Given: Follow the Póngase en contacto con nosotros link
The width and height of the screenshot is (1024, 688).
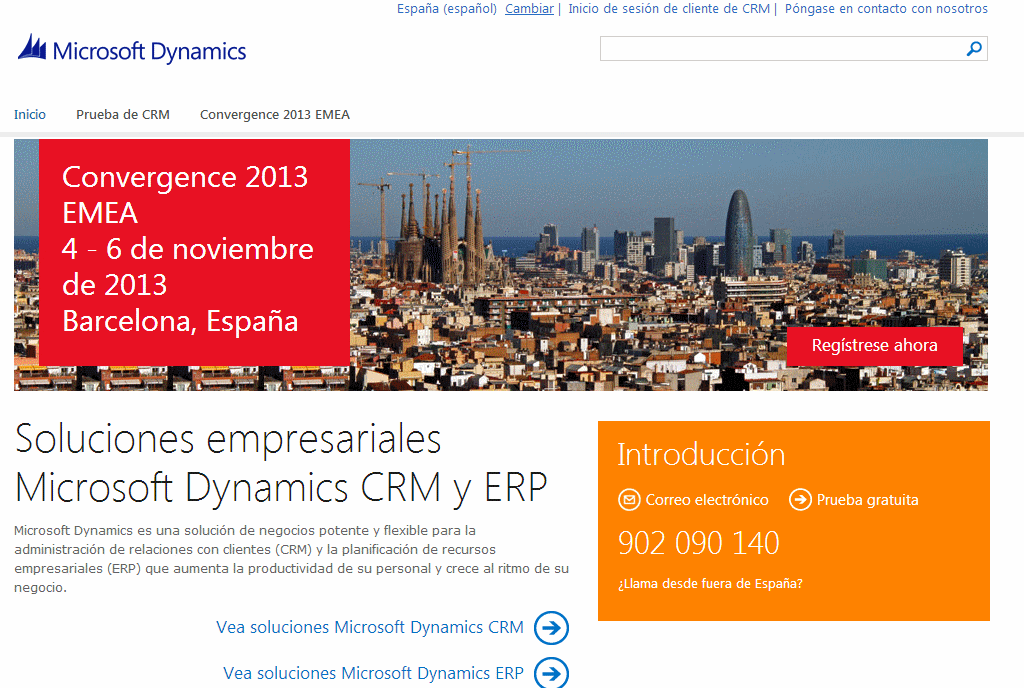Looking at the screenshot, I should (x=886, y=9).
